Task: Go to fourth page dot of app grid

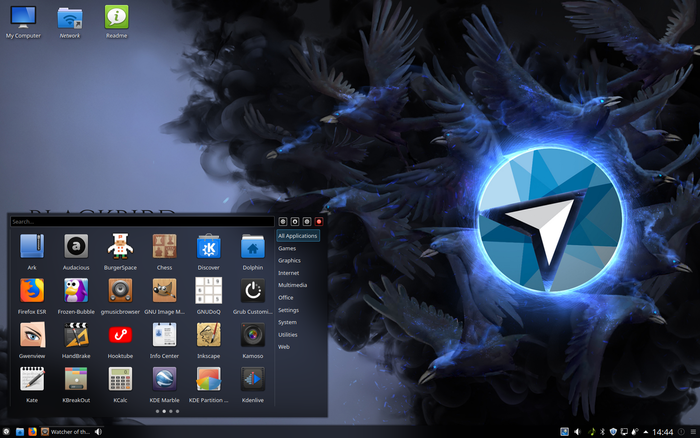Action: coord(177,411)
